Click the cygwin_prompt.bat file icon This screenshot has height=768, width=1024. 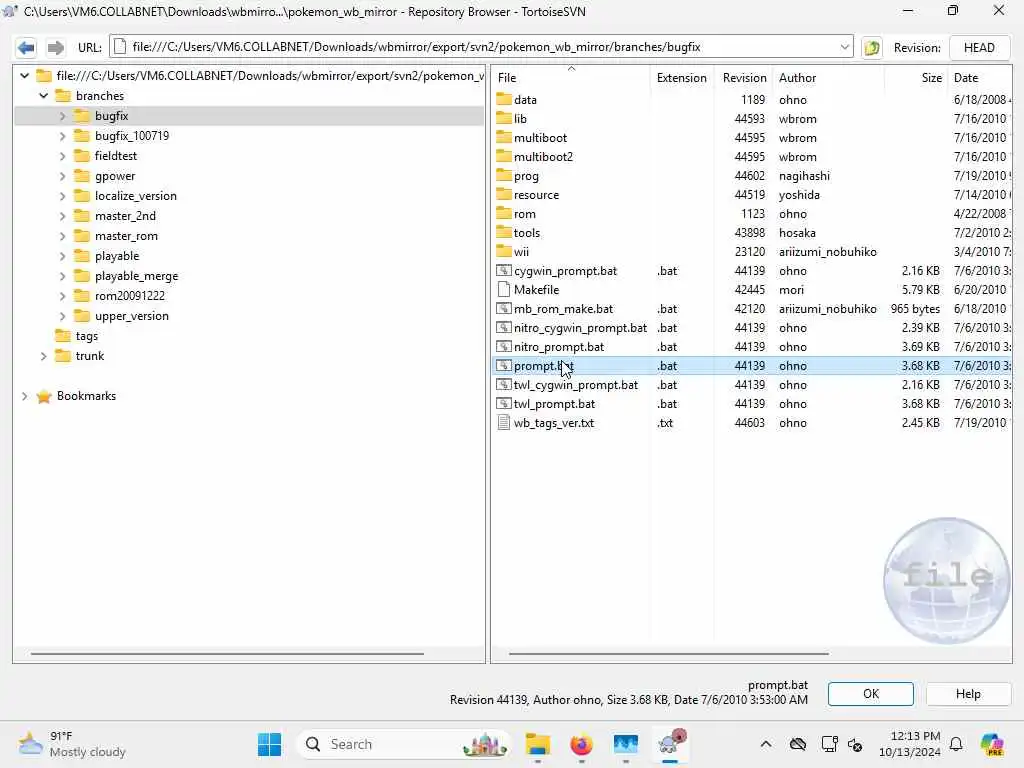point(504,270)
